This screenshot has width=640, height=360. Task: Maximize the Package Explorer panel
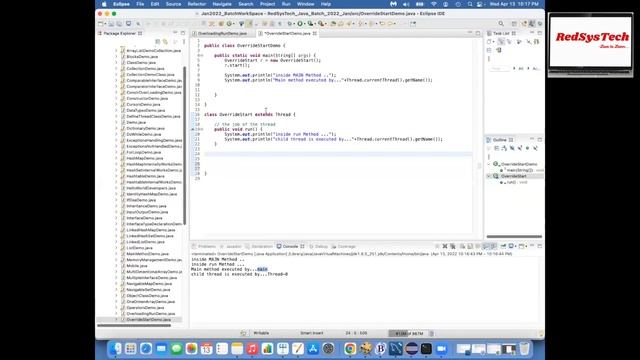click(x=183, y=33)
